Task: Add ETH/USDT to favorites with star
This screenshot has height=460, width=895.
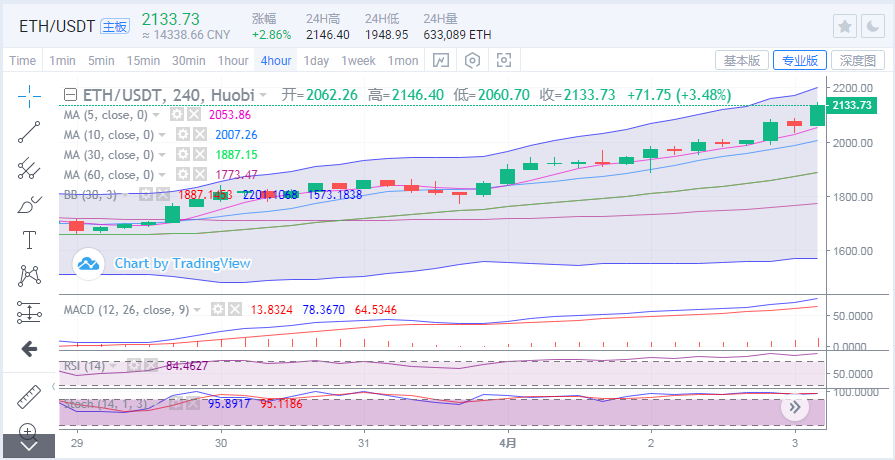Action: click(x=845, y=26)
